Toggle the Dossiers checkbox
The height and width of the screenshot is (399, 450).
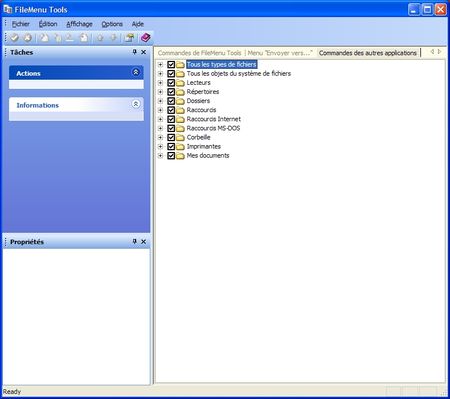(171, 101)
